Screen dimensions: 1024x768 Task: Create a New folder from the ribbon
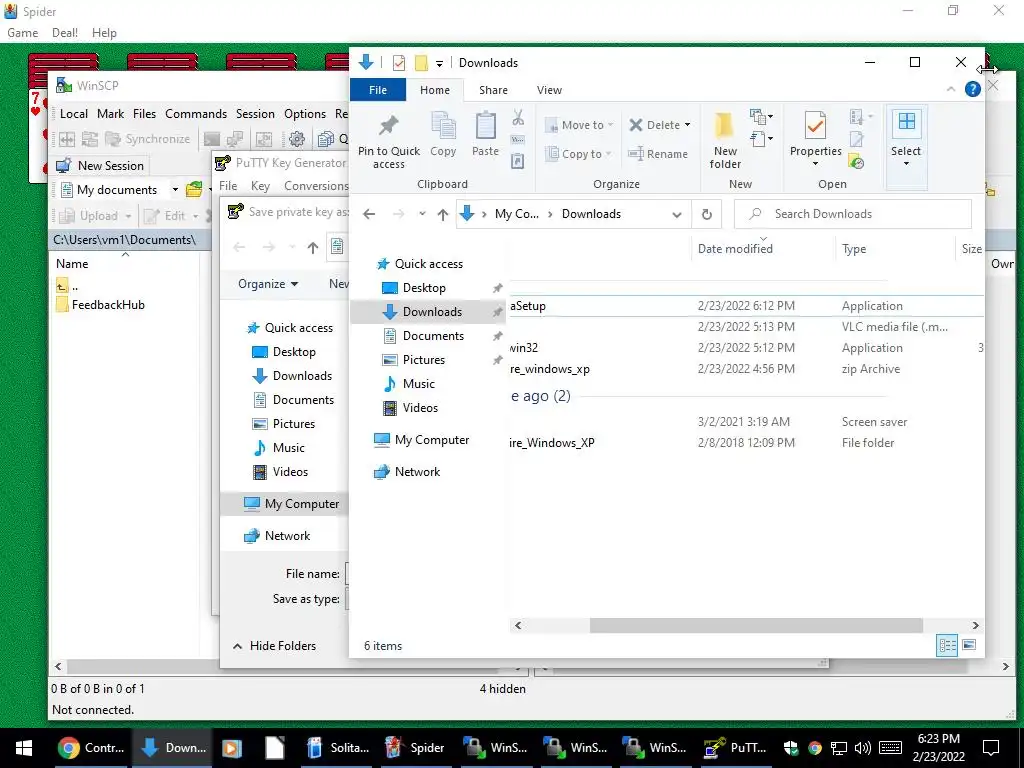coord(725,140)
